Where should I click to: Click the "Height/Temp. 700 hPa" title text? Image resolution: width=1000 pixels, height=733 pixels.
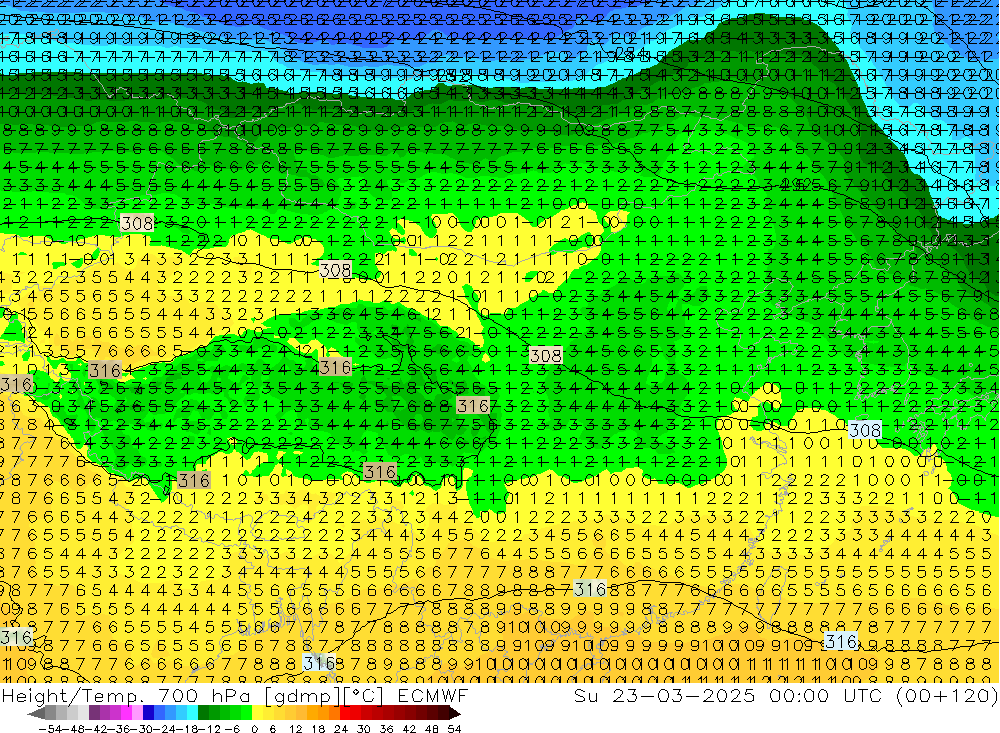pos(126,696)
